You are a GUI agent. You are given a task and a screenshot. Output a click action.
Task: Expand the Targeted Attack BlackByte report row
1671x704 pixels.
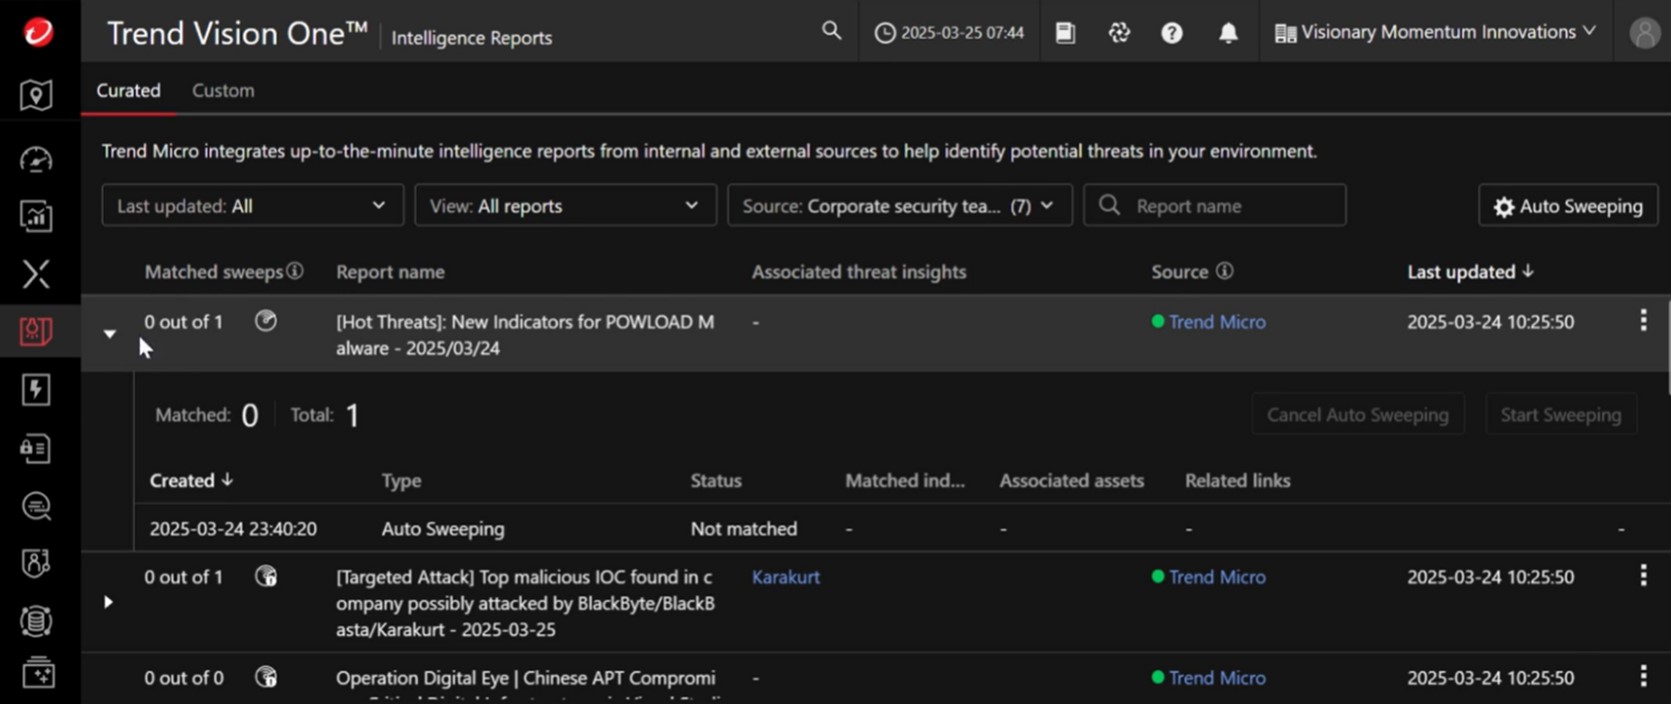click(108, 602)
